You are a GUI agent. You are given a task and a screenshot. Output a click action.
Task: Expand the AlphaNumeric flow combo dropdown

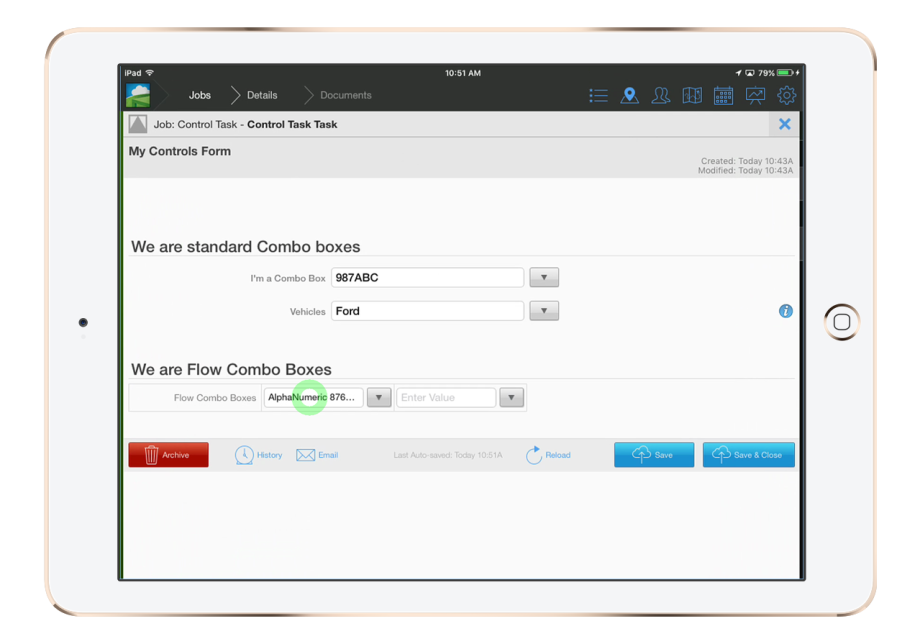tap(378, 397)
